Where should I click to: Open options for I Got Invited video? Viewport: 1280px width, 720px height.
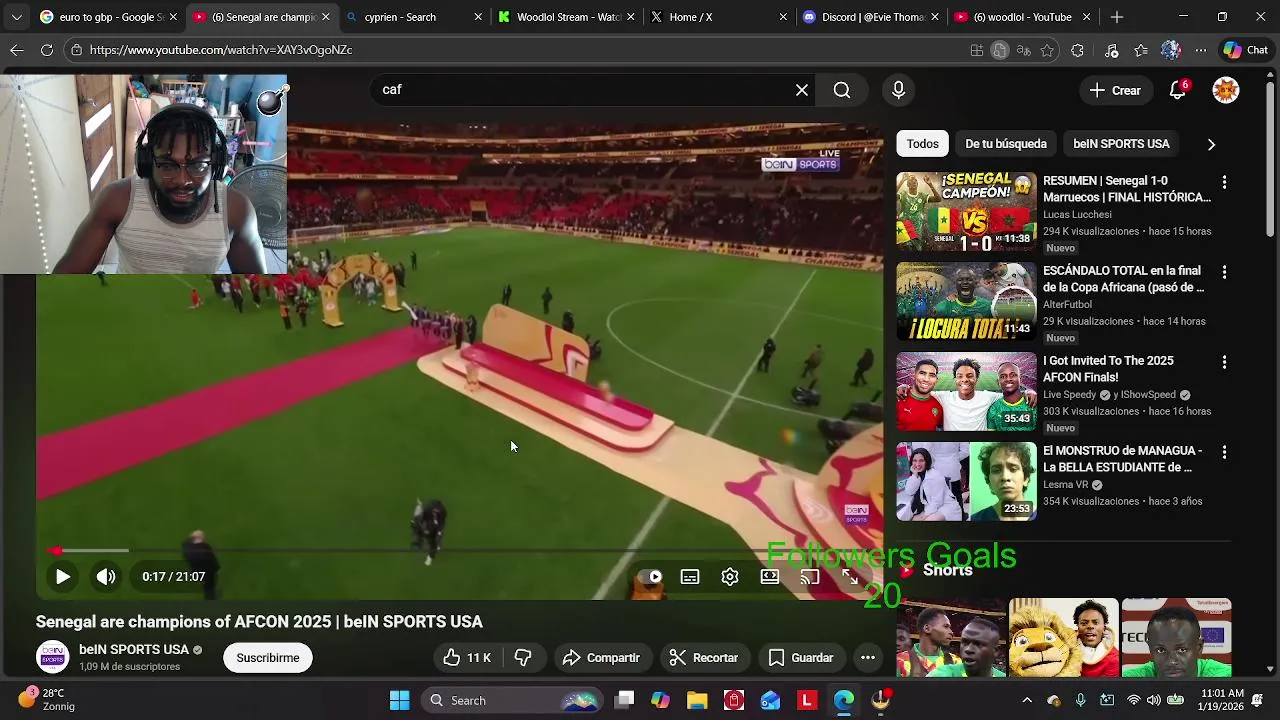point(1224,362)
